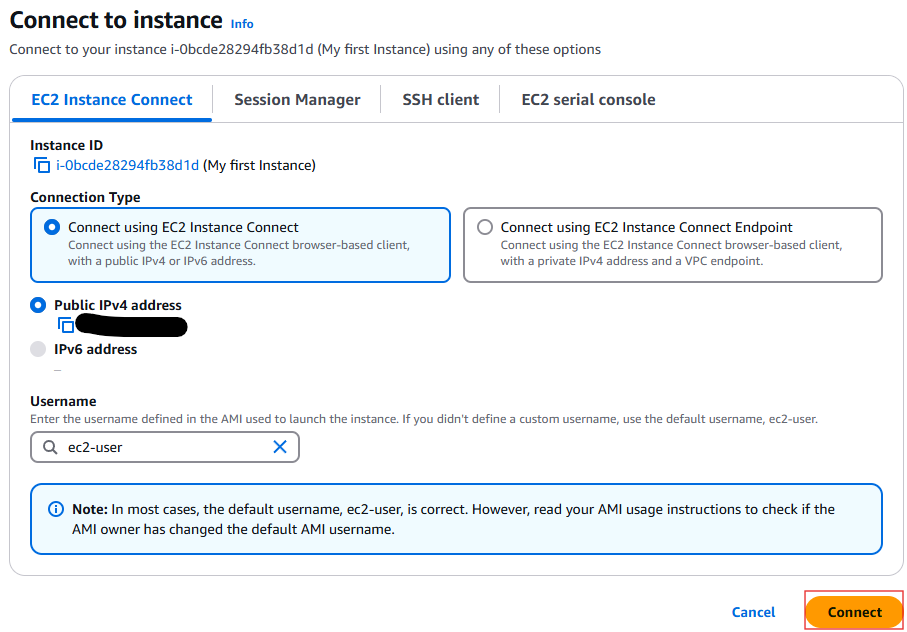Switch to EC2 Instance Connect tab
This screenshot has height=632, width=907.
(x=112, y=99)
